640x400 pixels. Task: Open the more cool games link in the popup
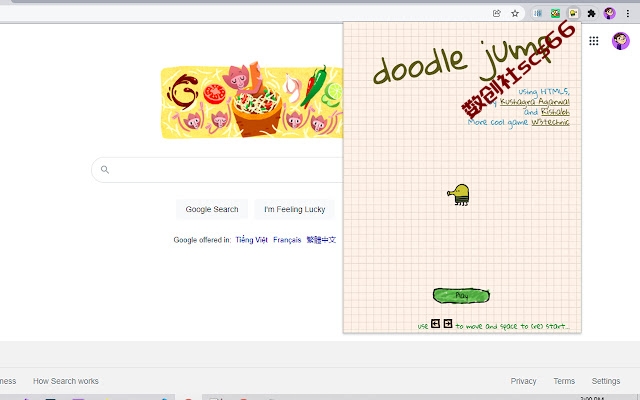(550, 122)
